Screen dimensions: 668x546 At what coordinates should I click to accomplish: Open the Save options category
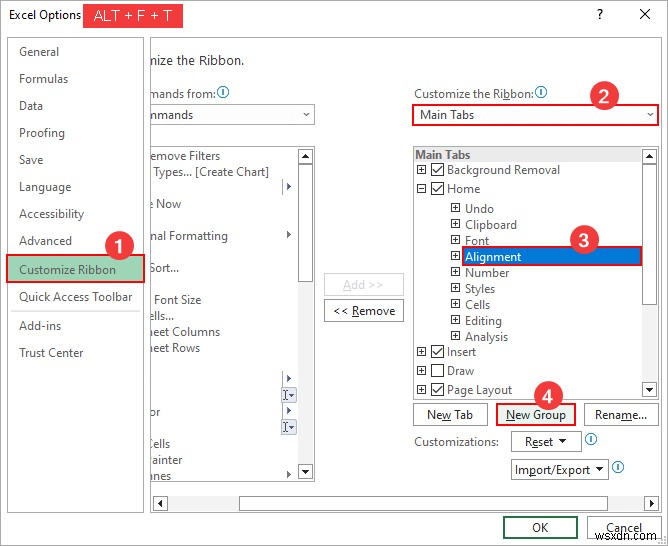tap(31, 160)
